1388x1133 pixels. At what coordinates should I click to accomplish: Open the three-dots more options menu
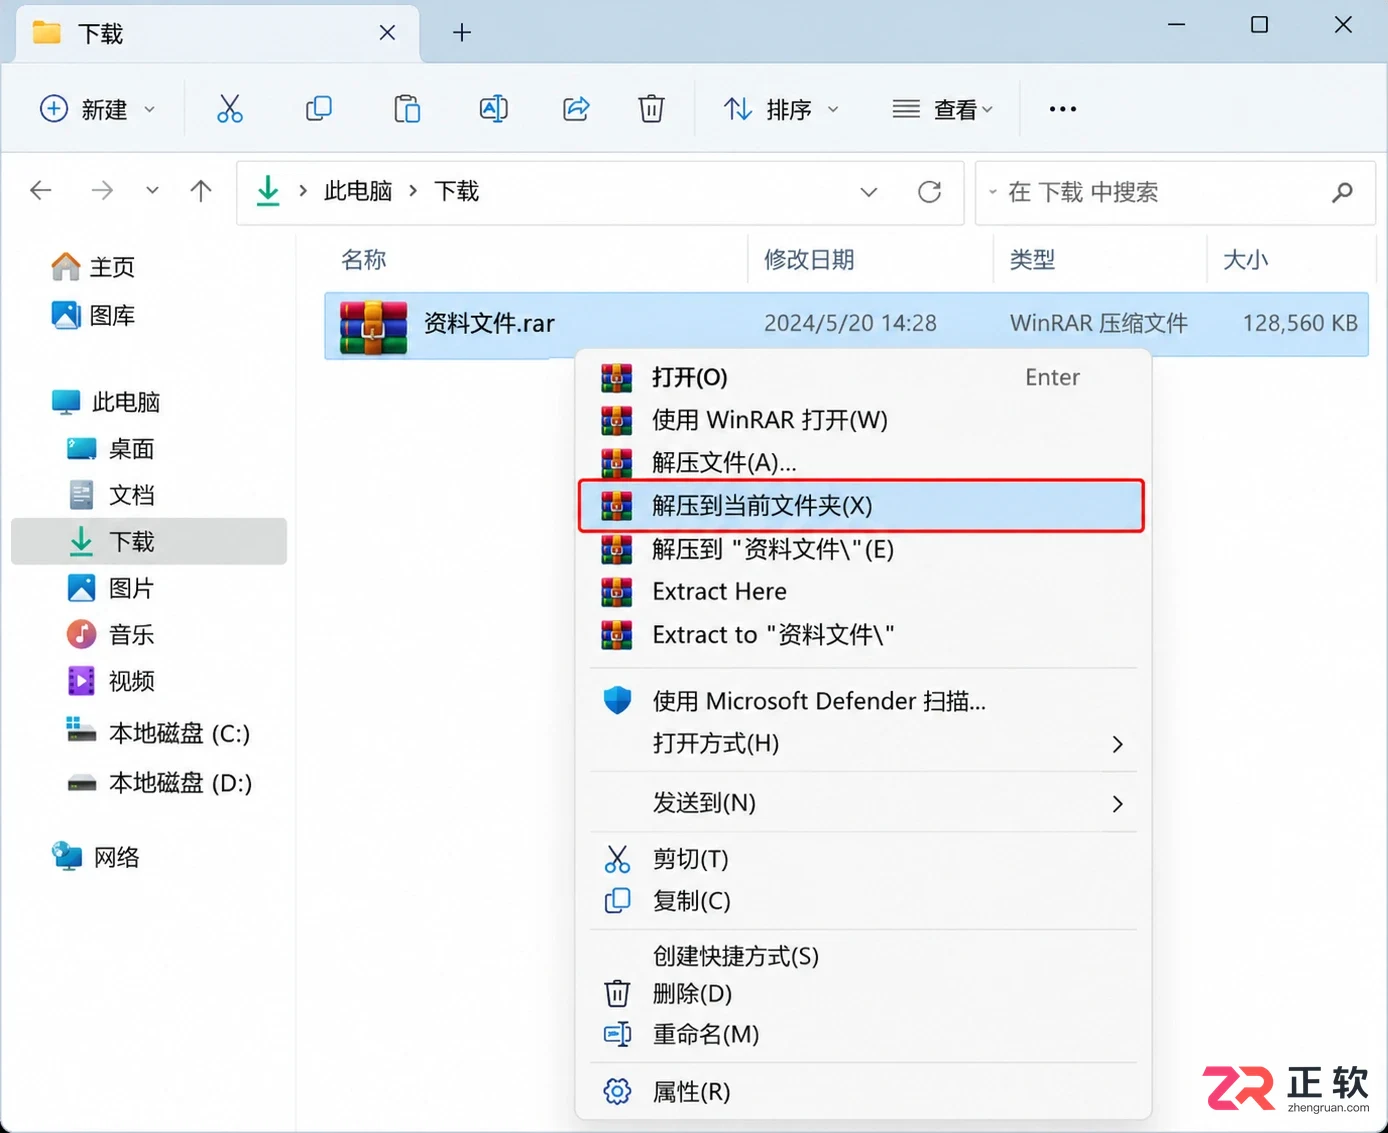click(x=1063, y=109)
